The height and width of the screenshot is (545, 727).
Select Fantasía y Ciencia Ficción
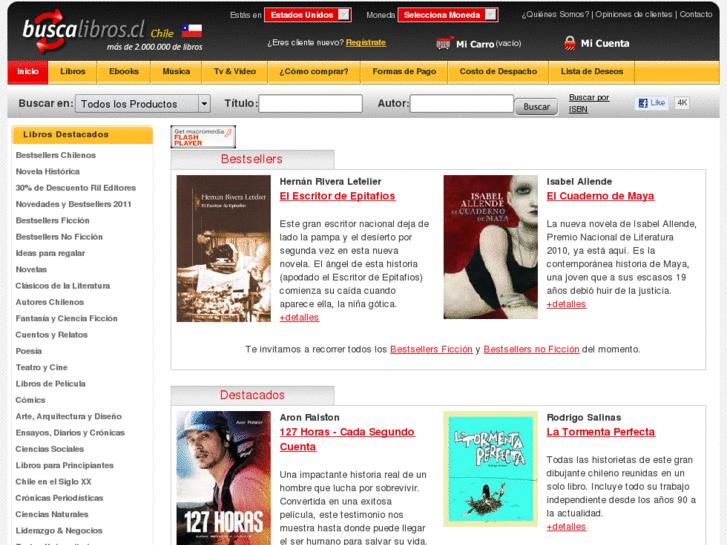coord(66,318)
